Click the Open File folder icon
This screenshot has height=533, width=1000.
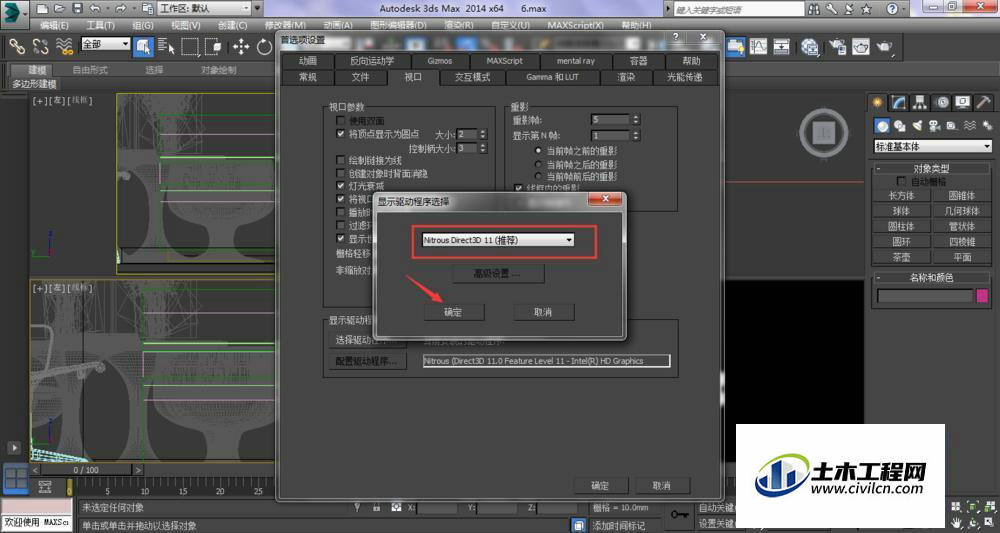click(60, 9)
